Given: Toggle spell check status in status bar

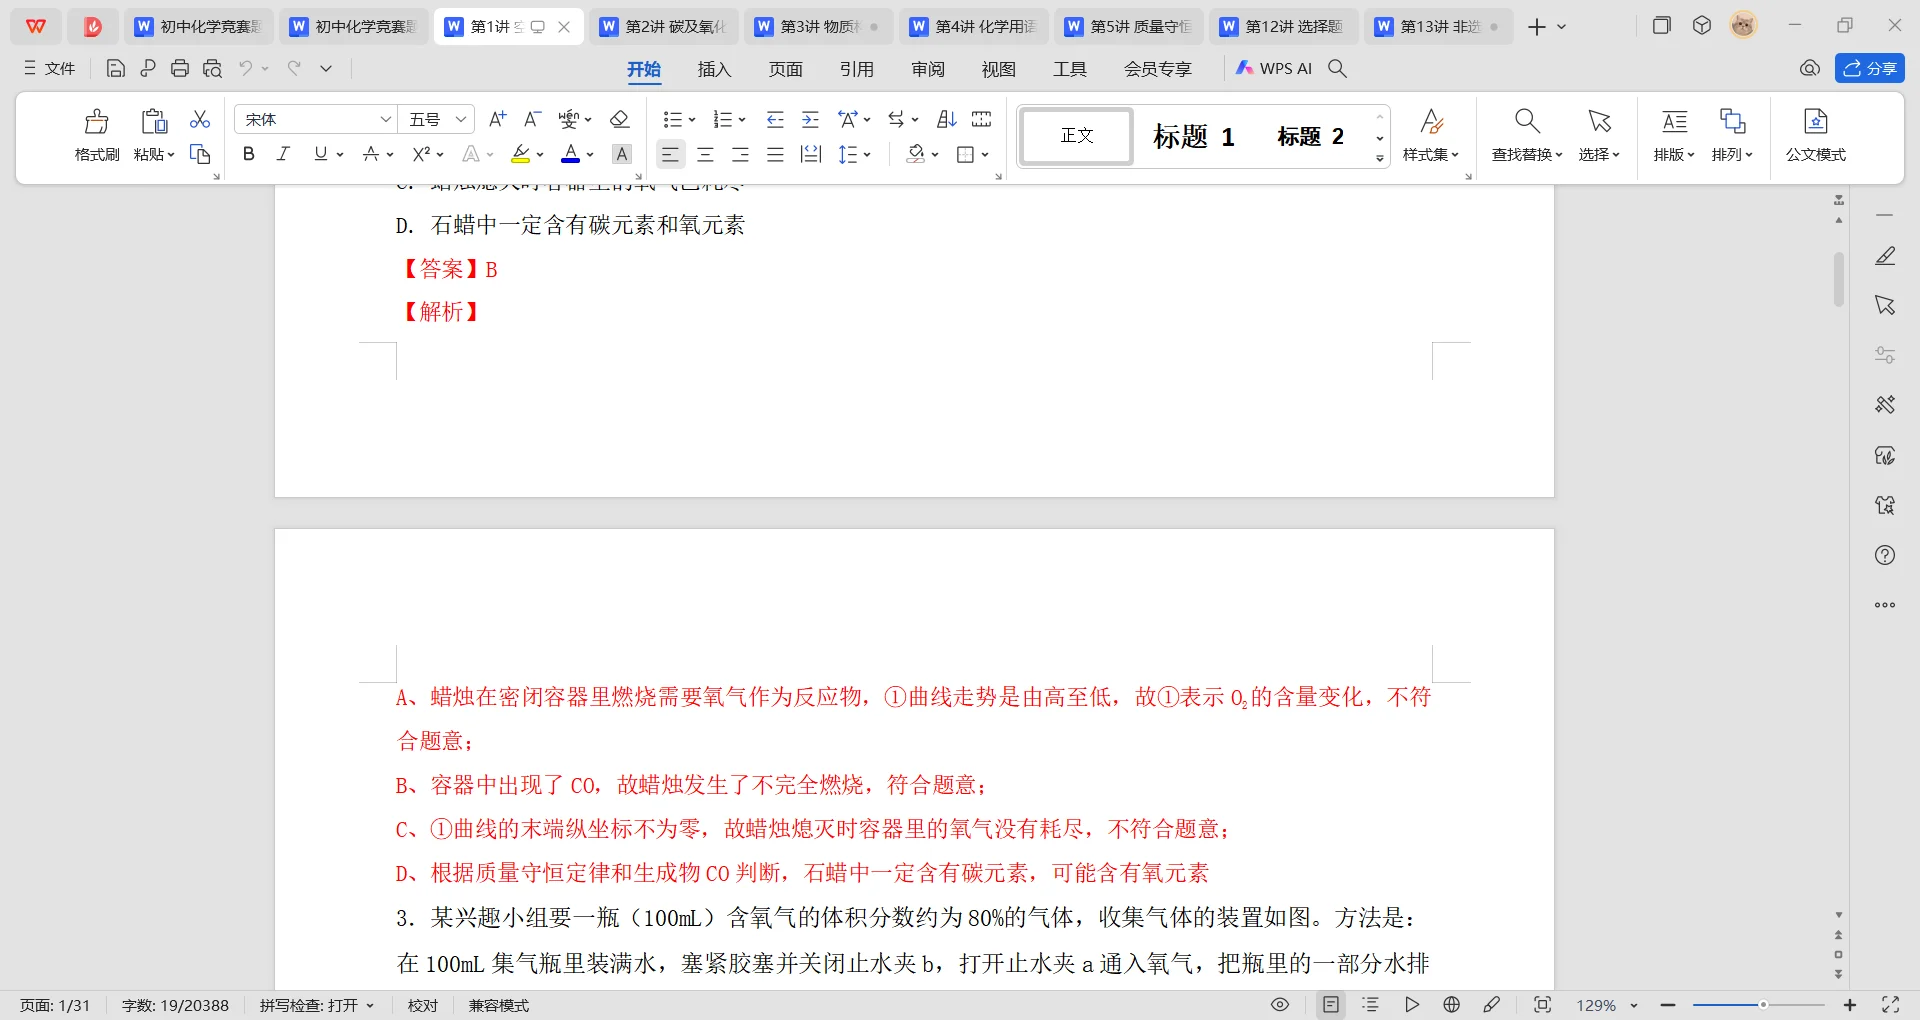Looking at the screenshot, I should [316, 1005].
